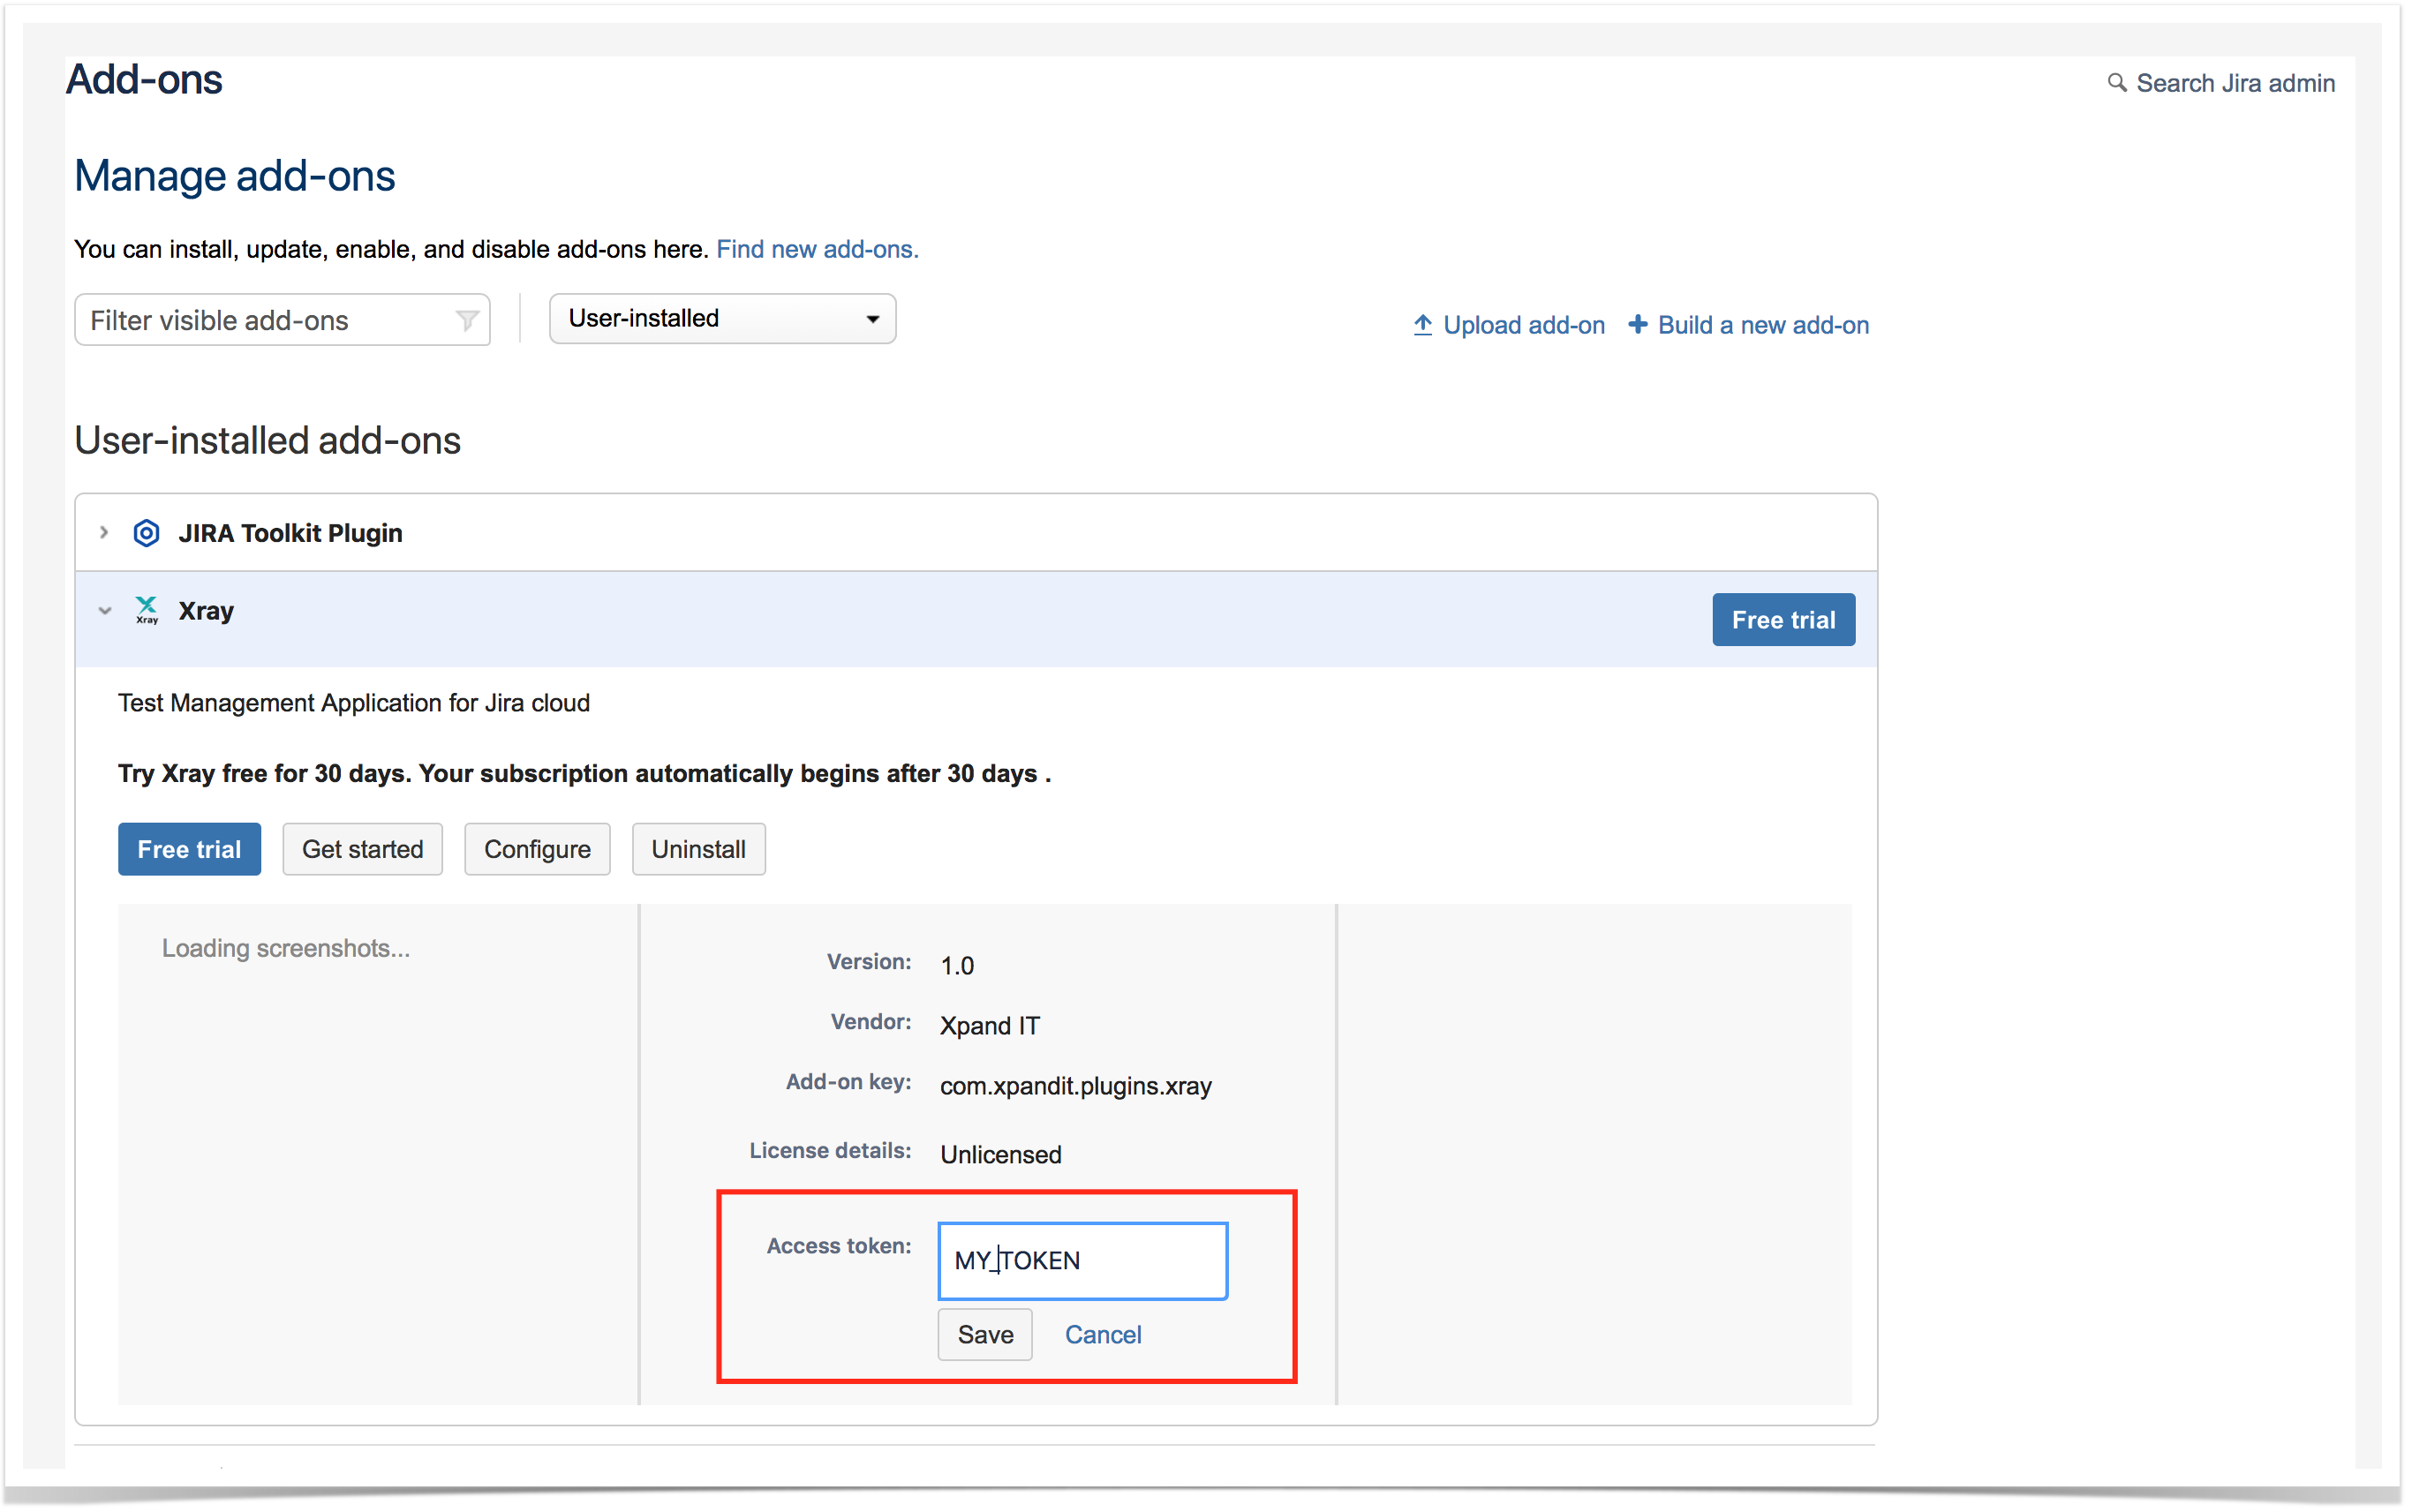Screen dimensions: 2412x1512
Task: Uninstall the Xray add-on
Action: pyautogui.click(x=698, y=849)
